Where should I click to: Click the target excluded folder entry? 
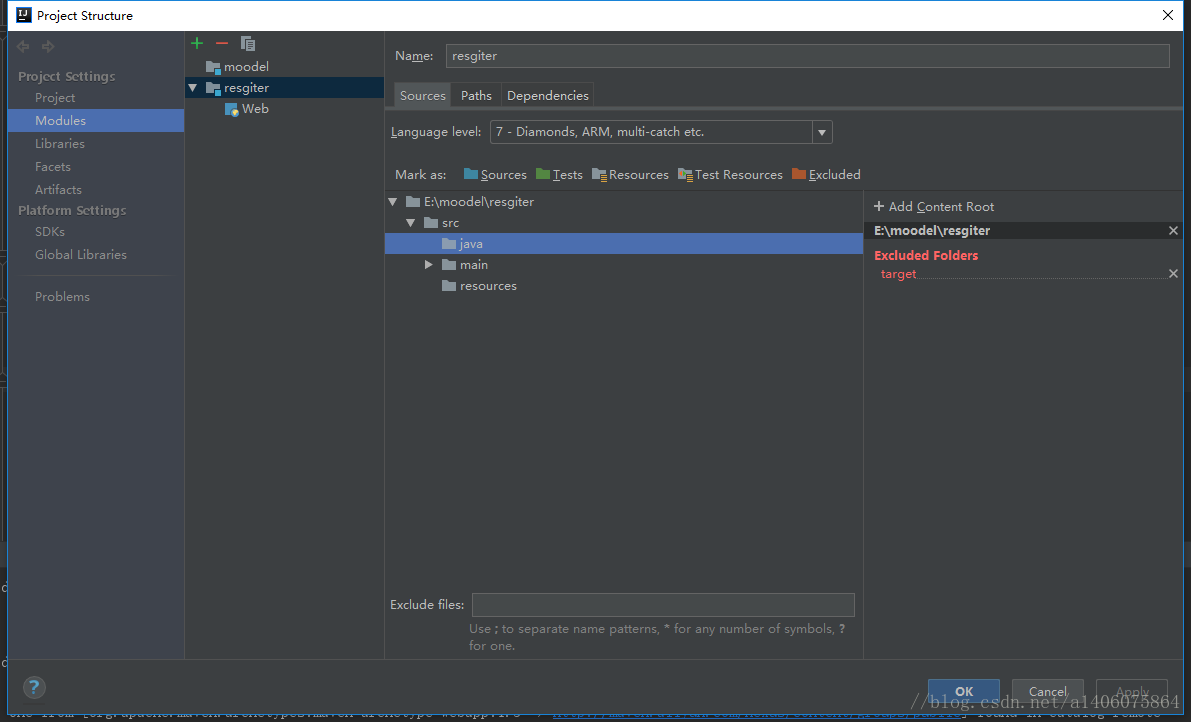pos(899,274)
